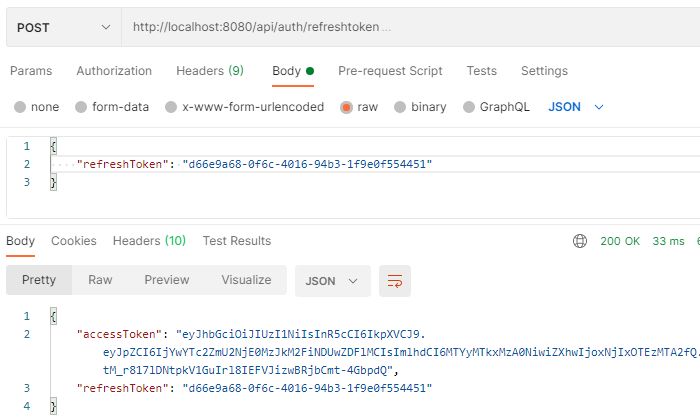
Task: Select the binary body type
Action: [x=421, y=107]
